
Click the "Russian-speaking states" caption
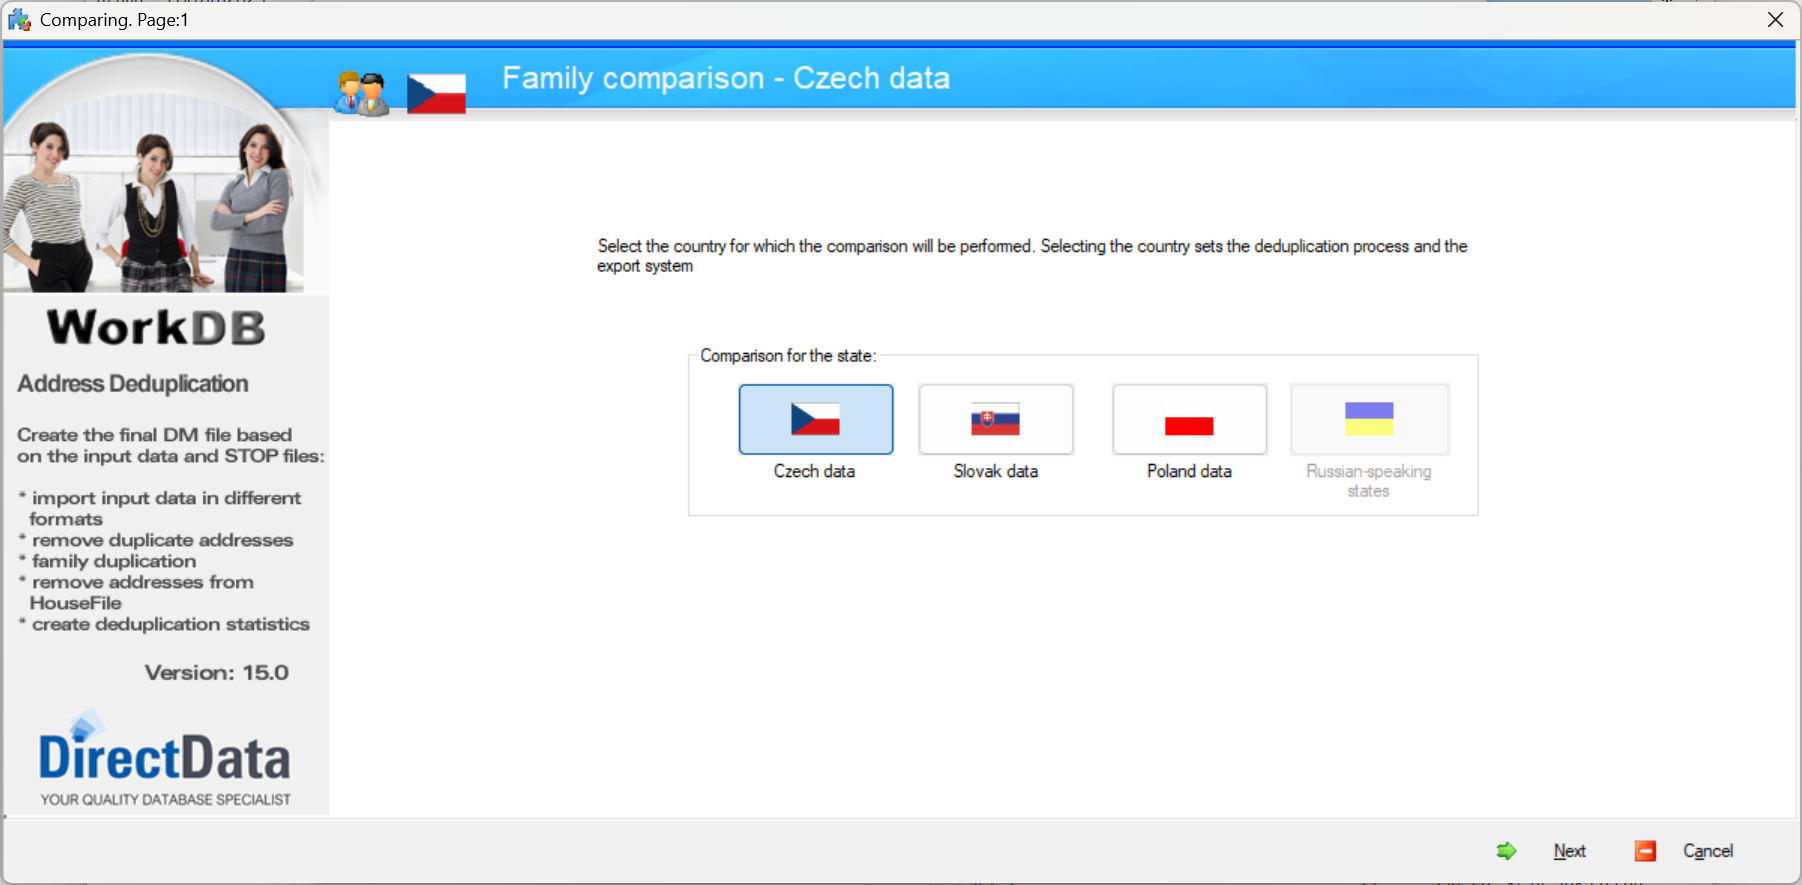pyautogui.click(x=1368, y=481)
